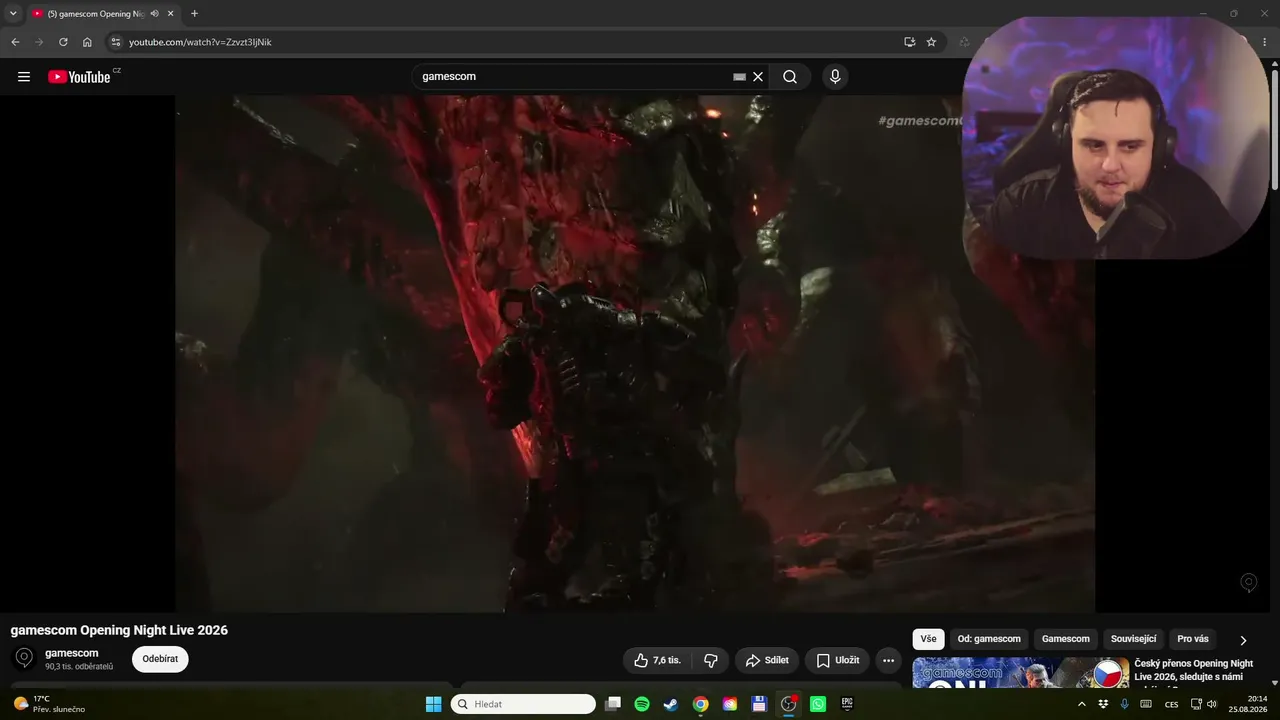This screenshot has width=1280, height=720.
Task: Install app icon in address bar
Action: click(909, 42)
